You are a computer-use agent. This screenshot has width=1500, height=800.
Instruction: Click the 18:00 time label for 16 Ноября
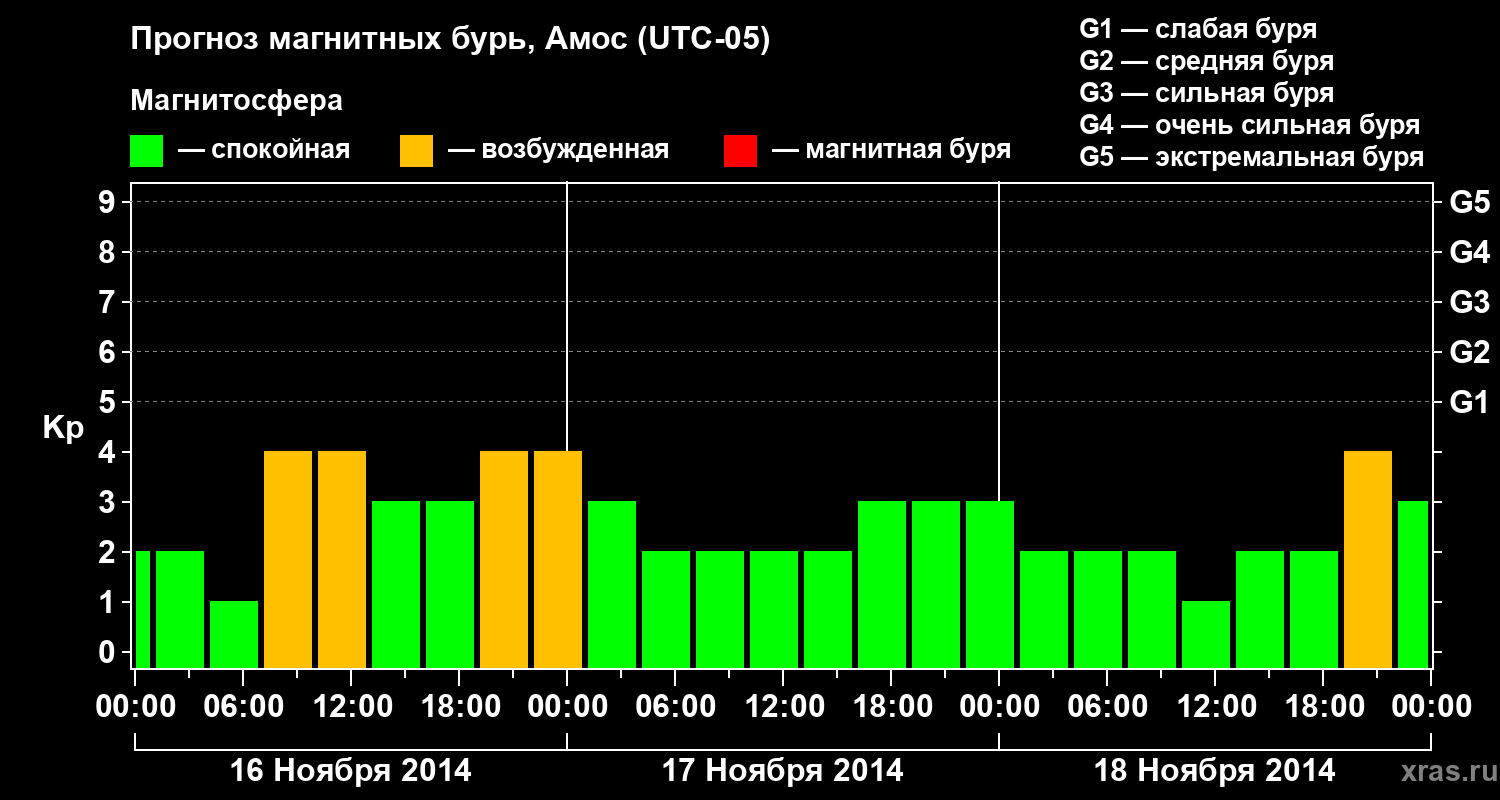click(x=459, y=707)
